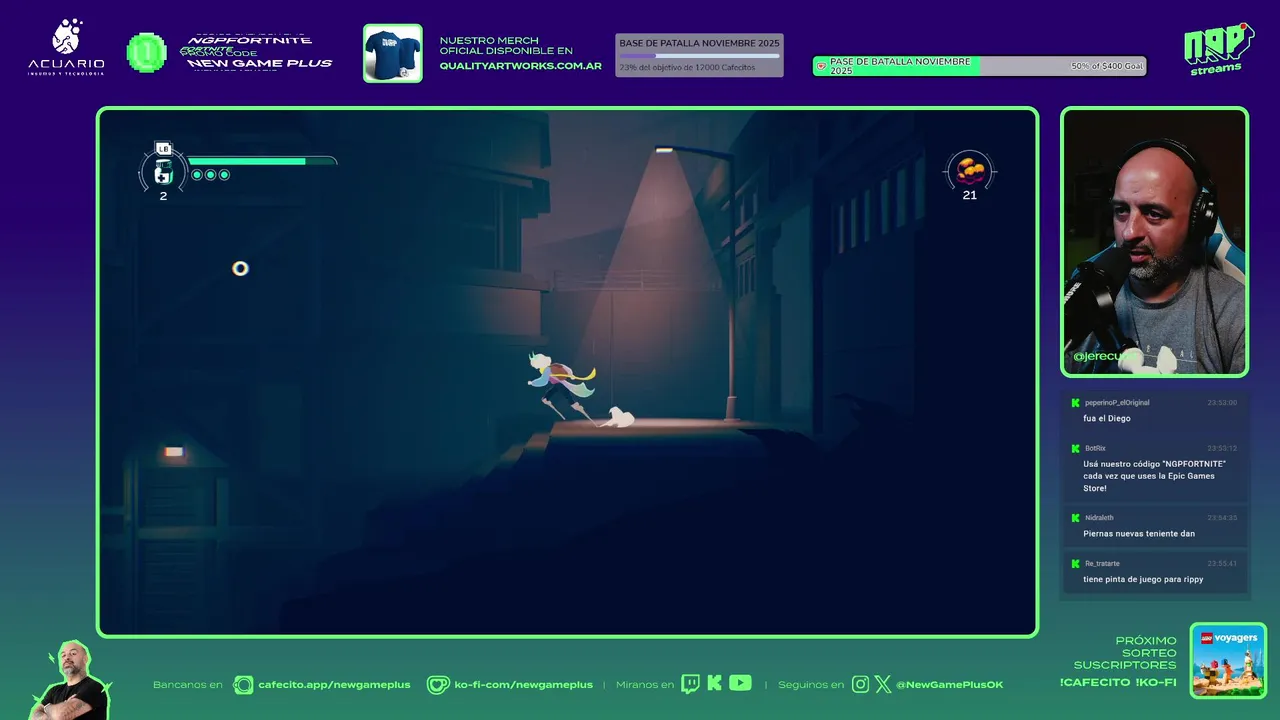Click the Acuario sponsor logo

click(x=66, y=47)
